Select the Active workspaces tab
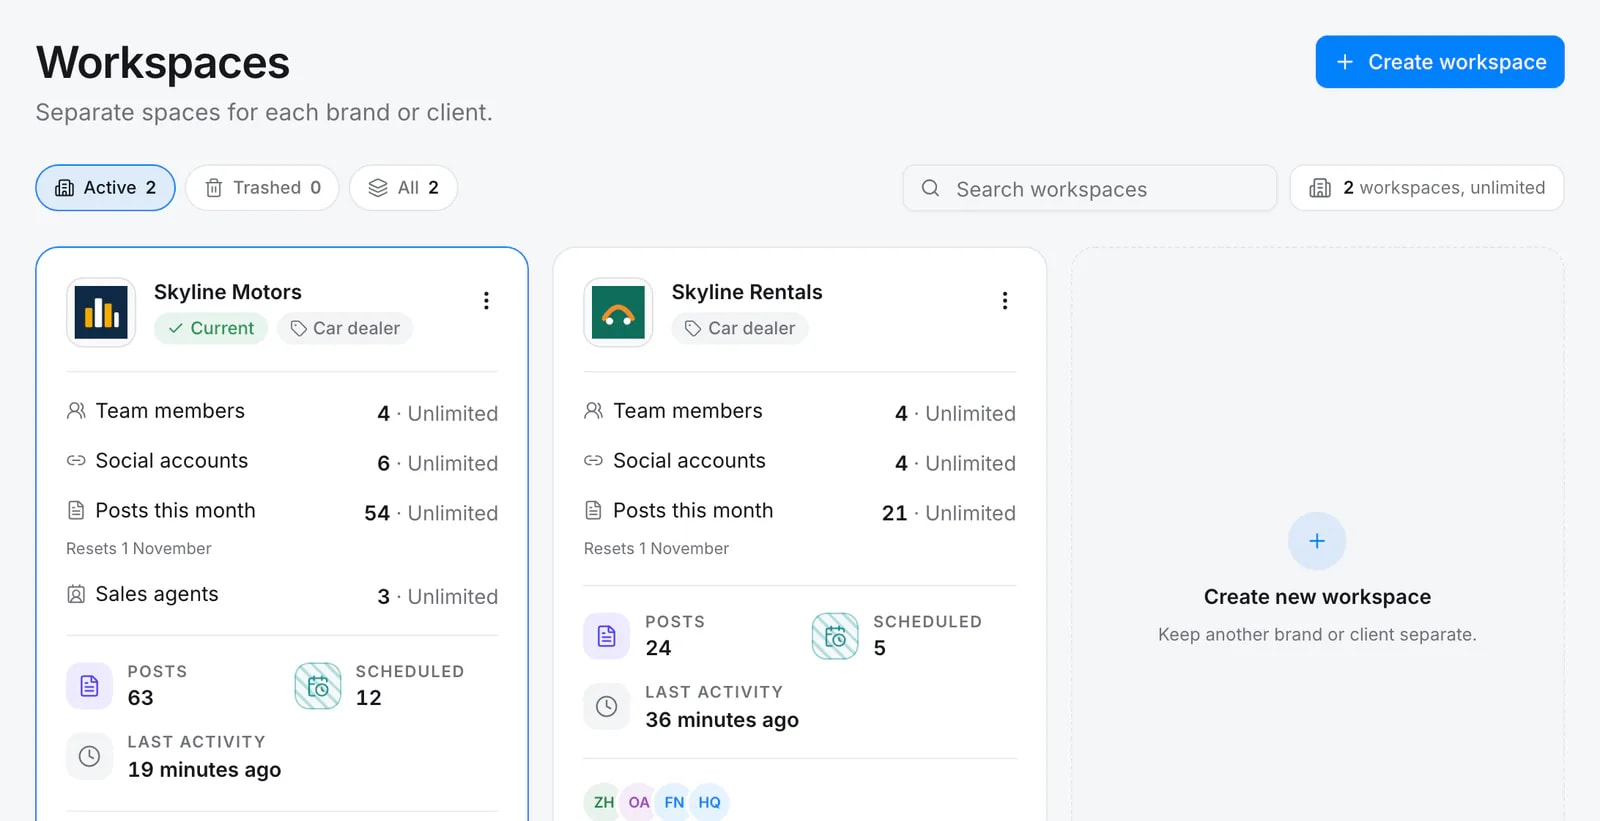Image resolution: width=1600 pixels, height=821 pixels. click(105, 188)
